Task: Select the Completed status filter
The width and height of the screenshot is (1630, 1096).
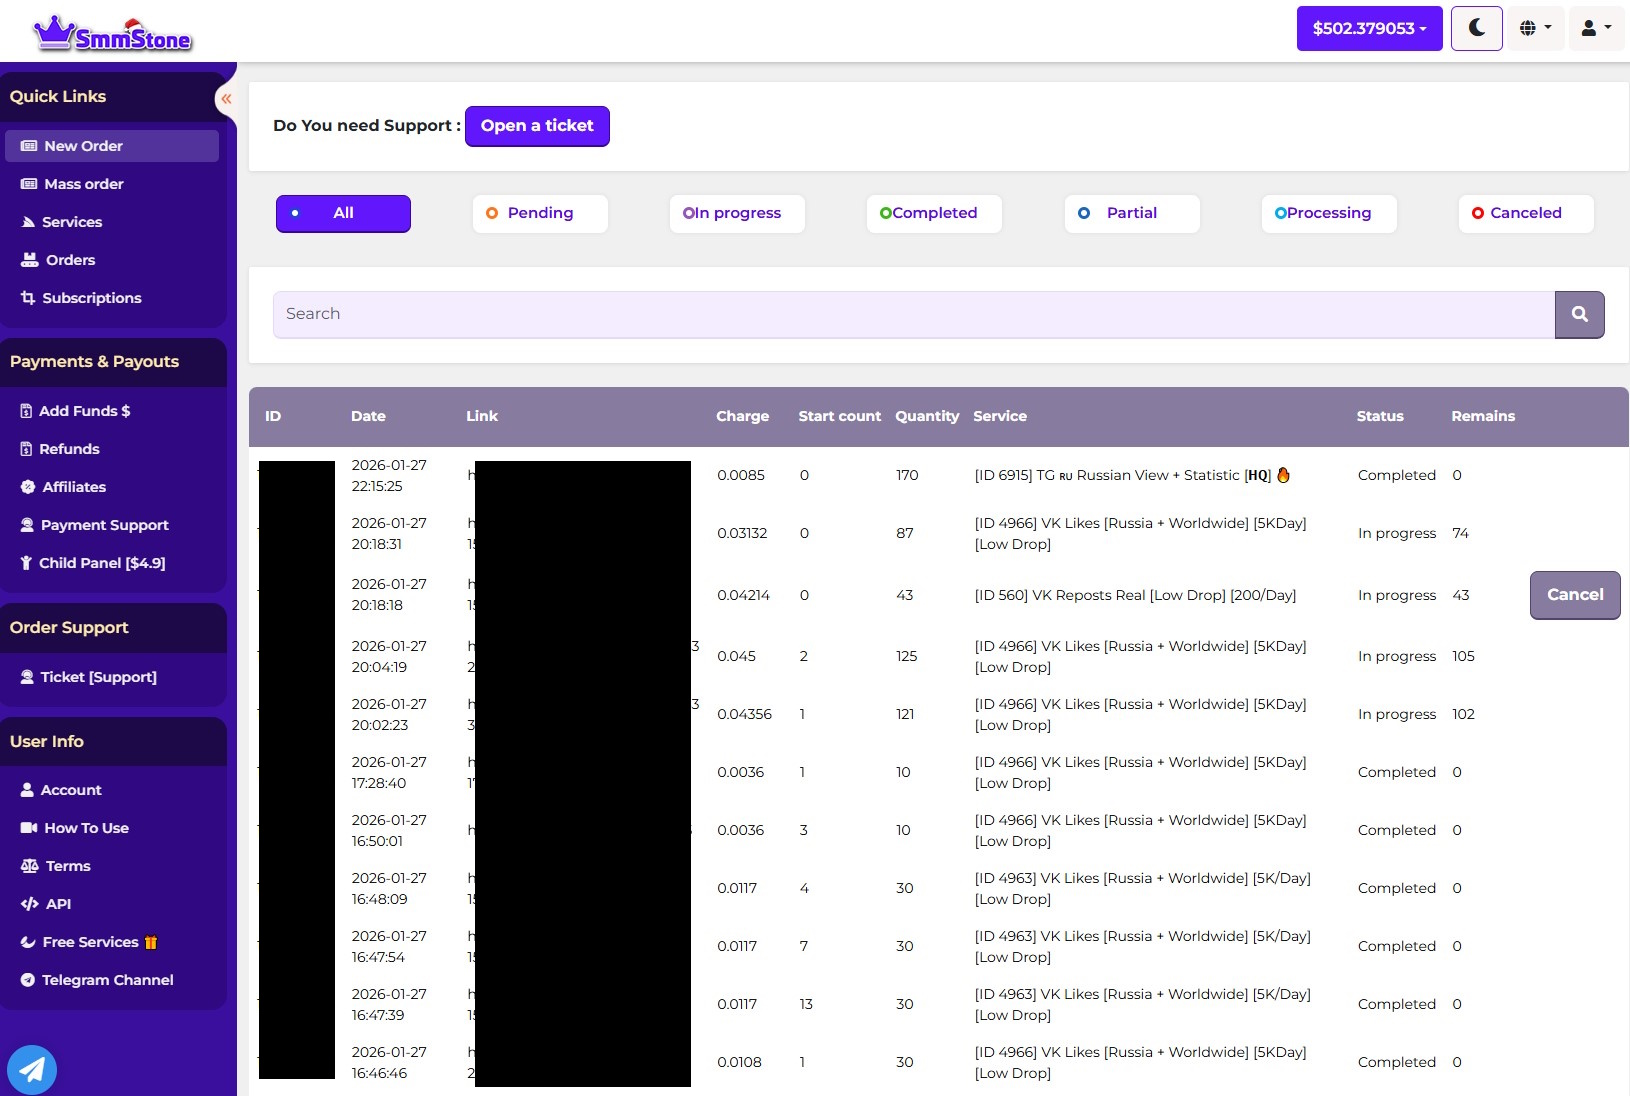Action: coord(933,213)
